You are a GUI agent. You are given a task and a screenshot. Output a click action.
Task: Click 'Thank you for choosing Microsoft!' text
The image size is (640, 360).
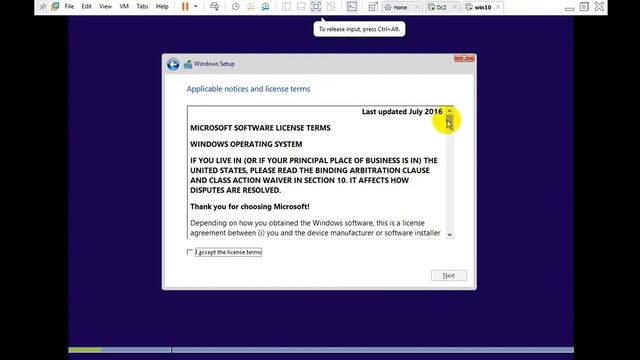[x=250, y=207]
